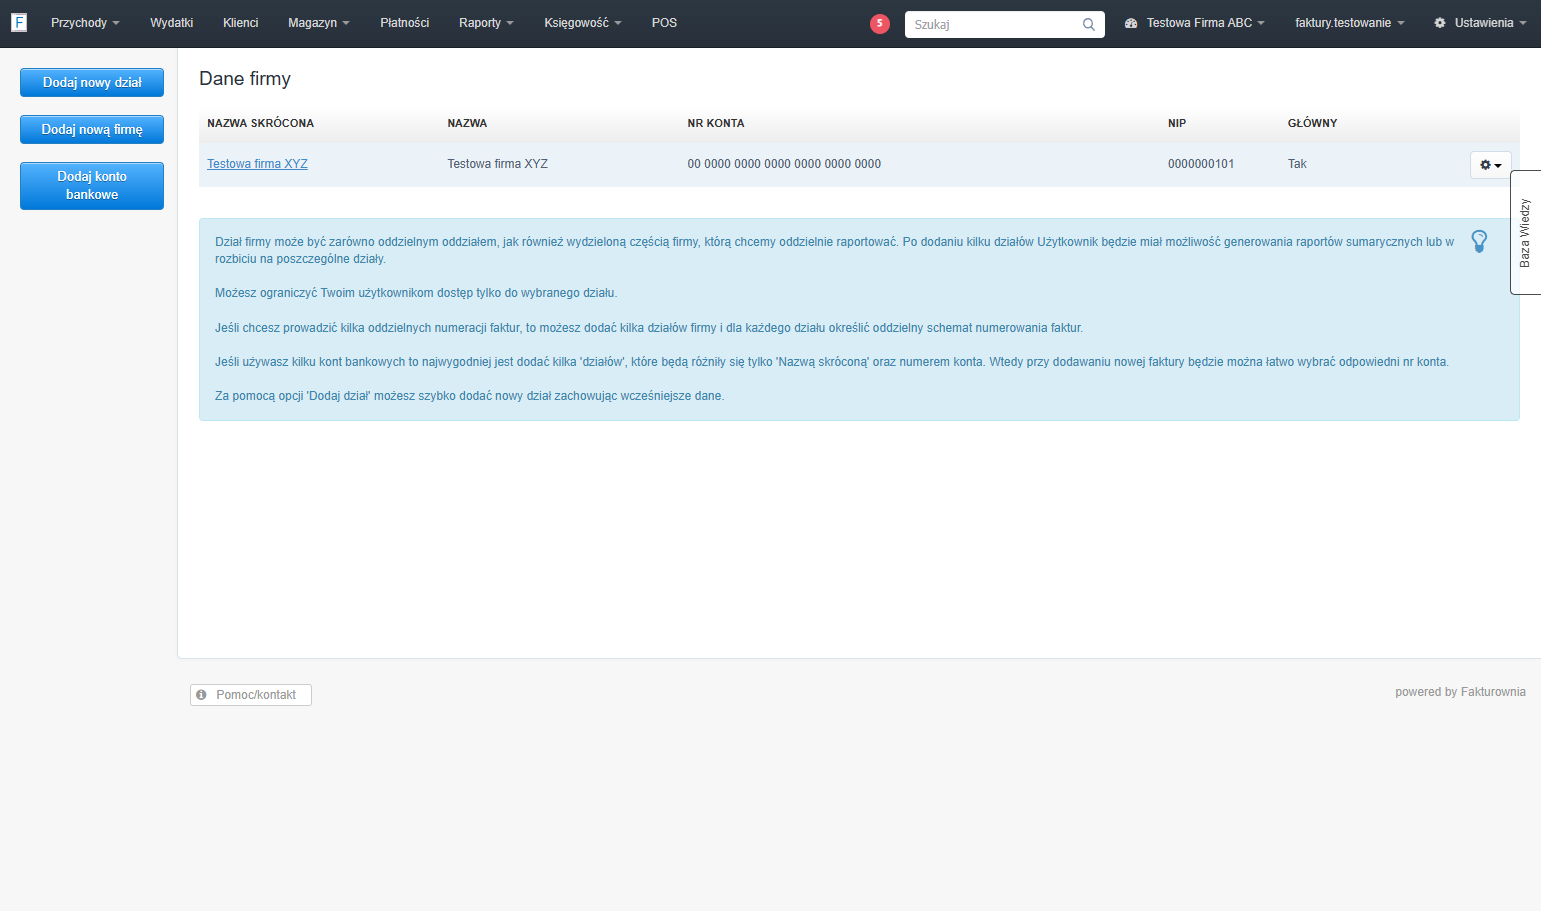Viewport: 1541px width, 911px height.
Task: Open the gear actions menu for Testowa firma XYZ
Action: [1490, 165]
